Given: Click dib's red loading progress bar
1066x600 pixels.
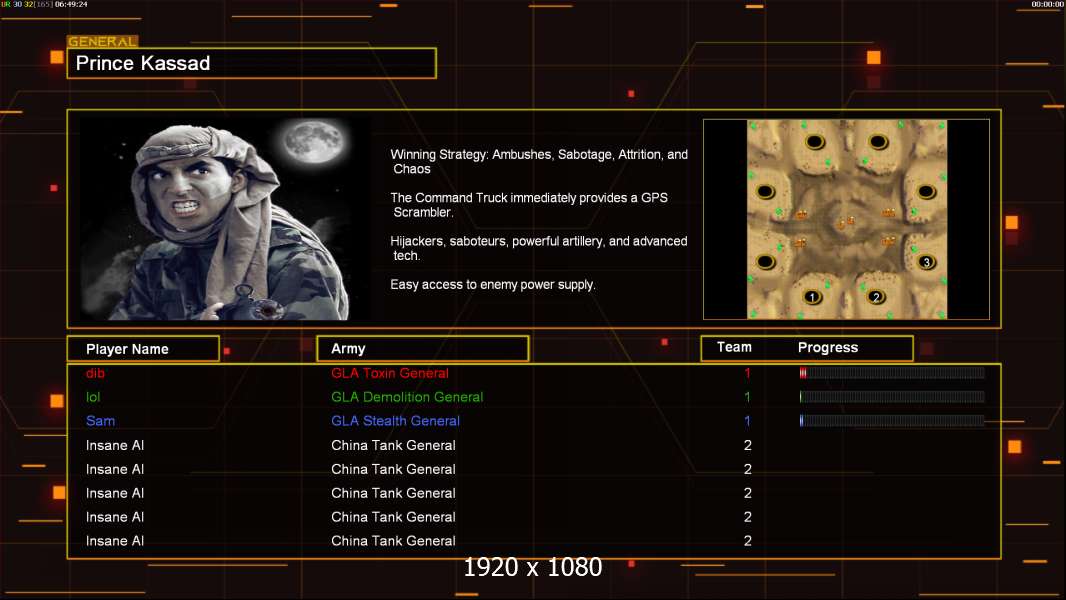Looking at the screenshot, I should point(892,372).
